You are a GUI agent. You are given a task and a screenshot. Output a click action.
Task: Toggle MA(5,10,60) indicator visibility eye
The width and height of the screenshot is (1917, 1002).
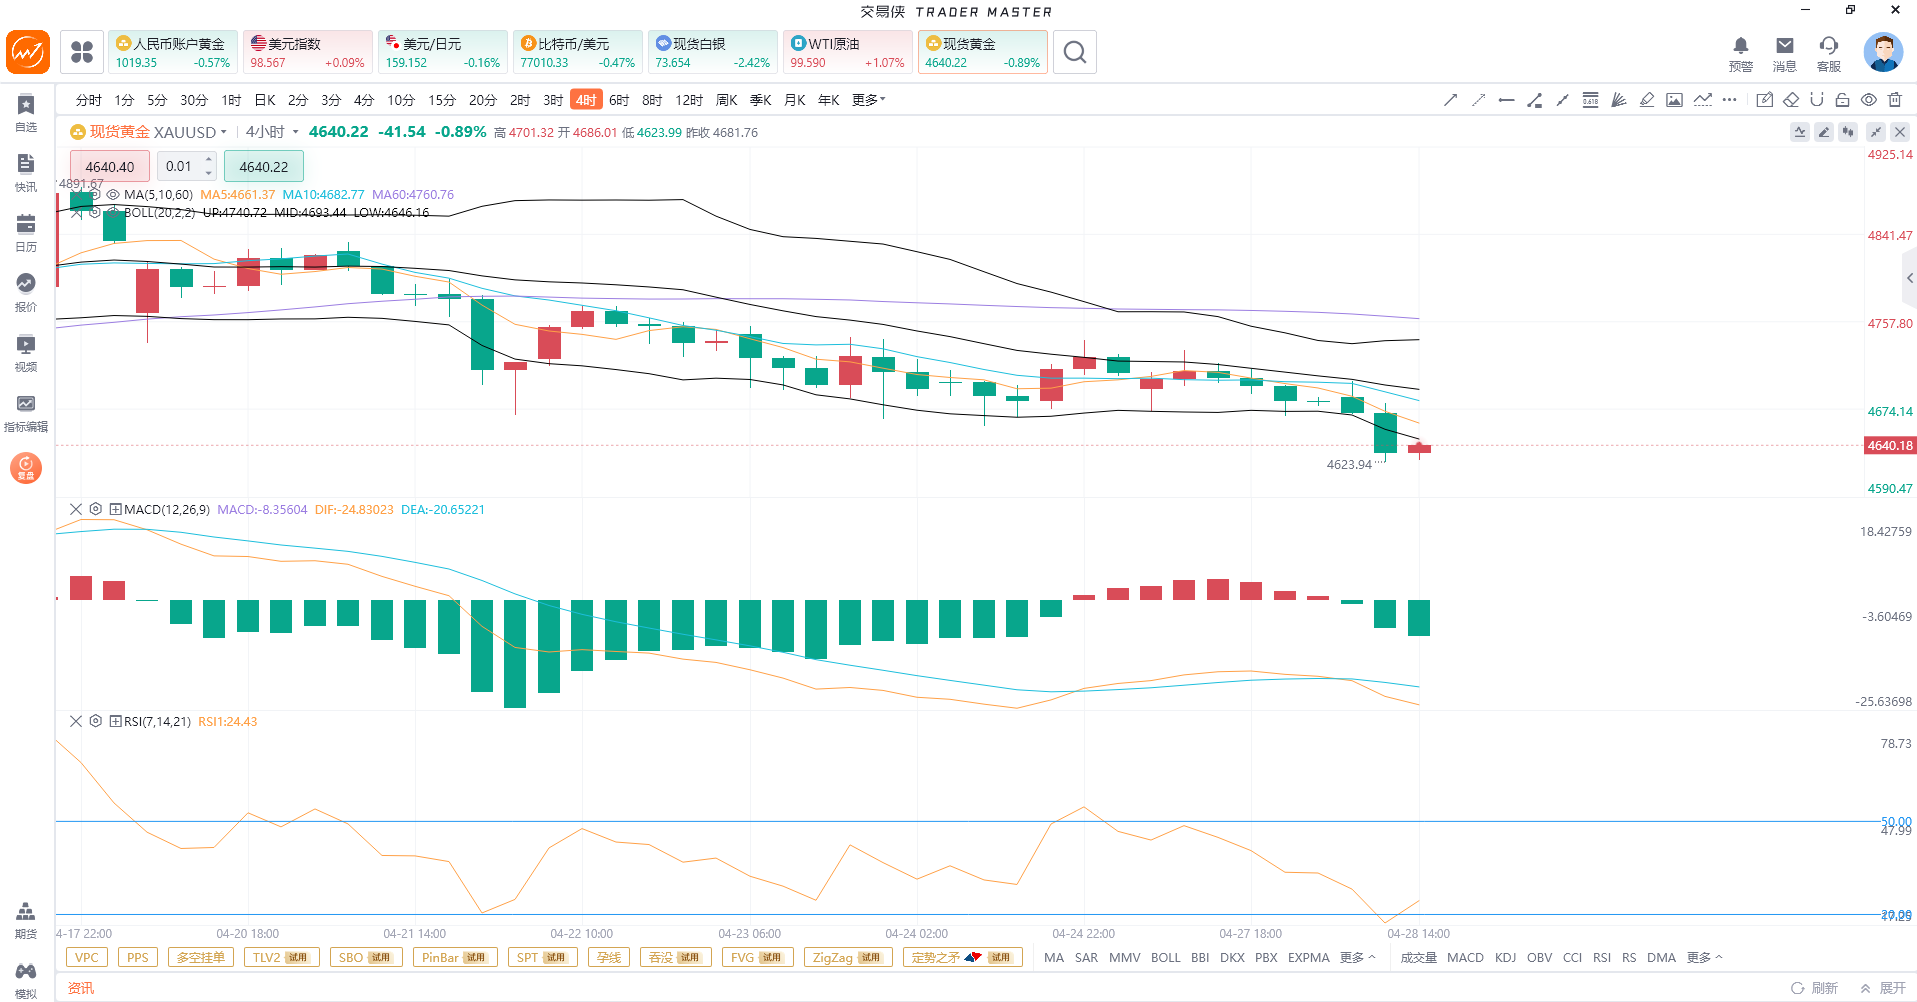(x=113, y=195)
